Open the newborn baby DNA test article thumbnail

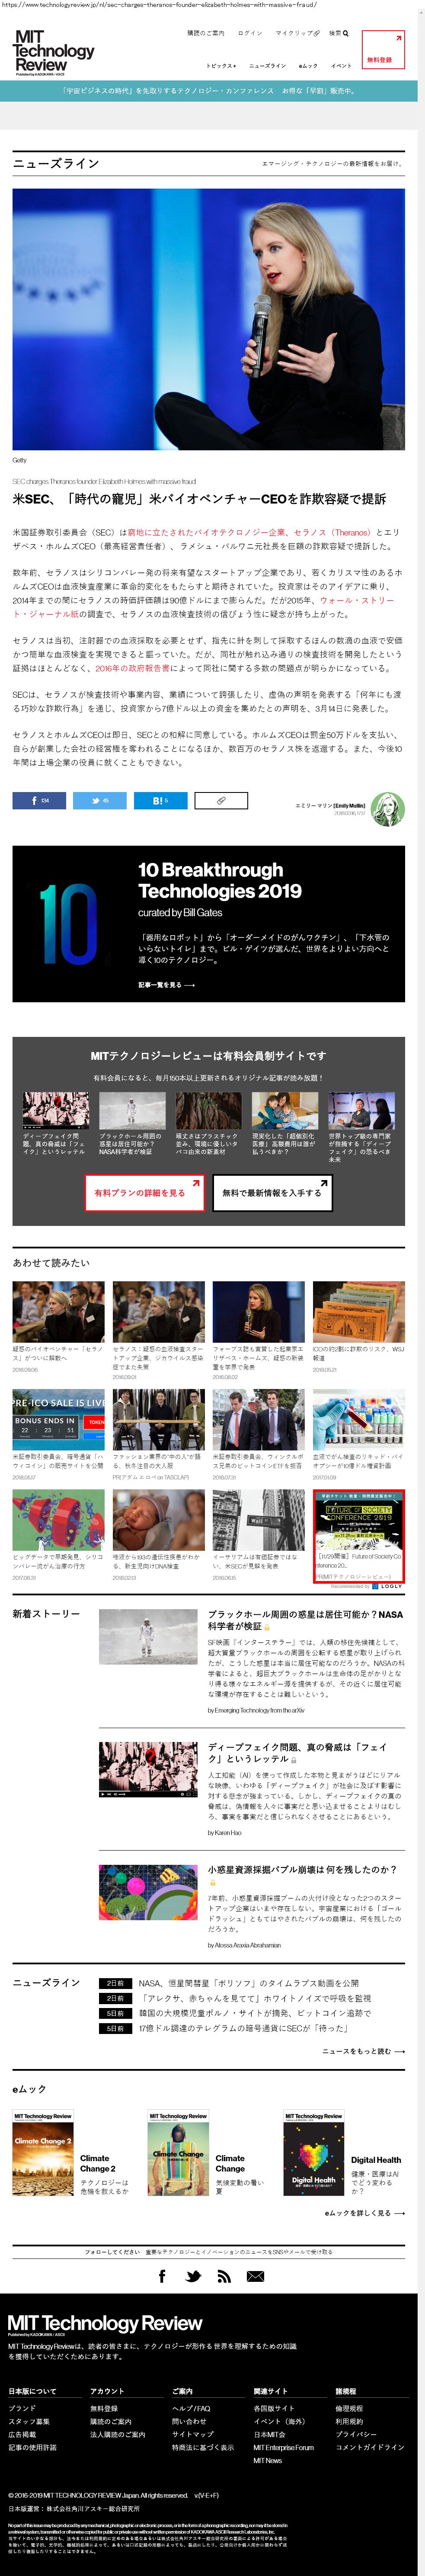click(x=158, y=1520)
